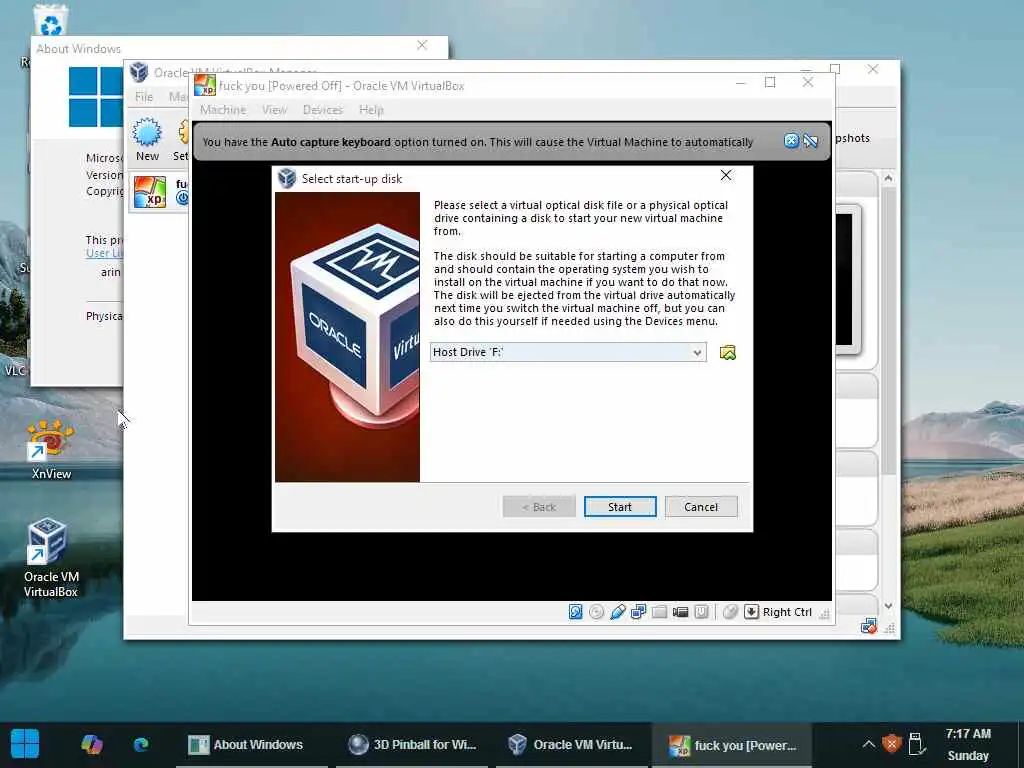
Task: Click the network adapters status icon
Action: pos(638,612)
